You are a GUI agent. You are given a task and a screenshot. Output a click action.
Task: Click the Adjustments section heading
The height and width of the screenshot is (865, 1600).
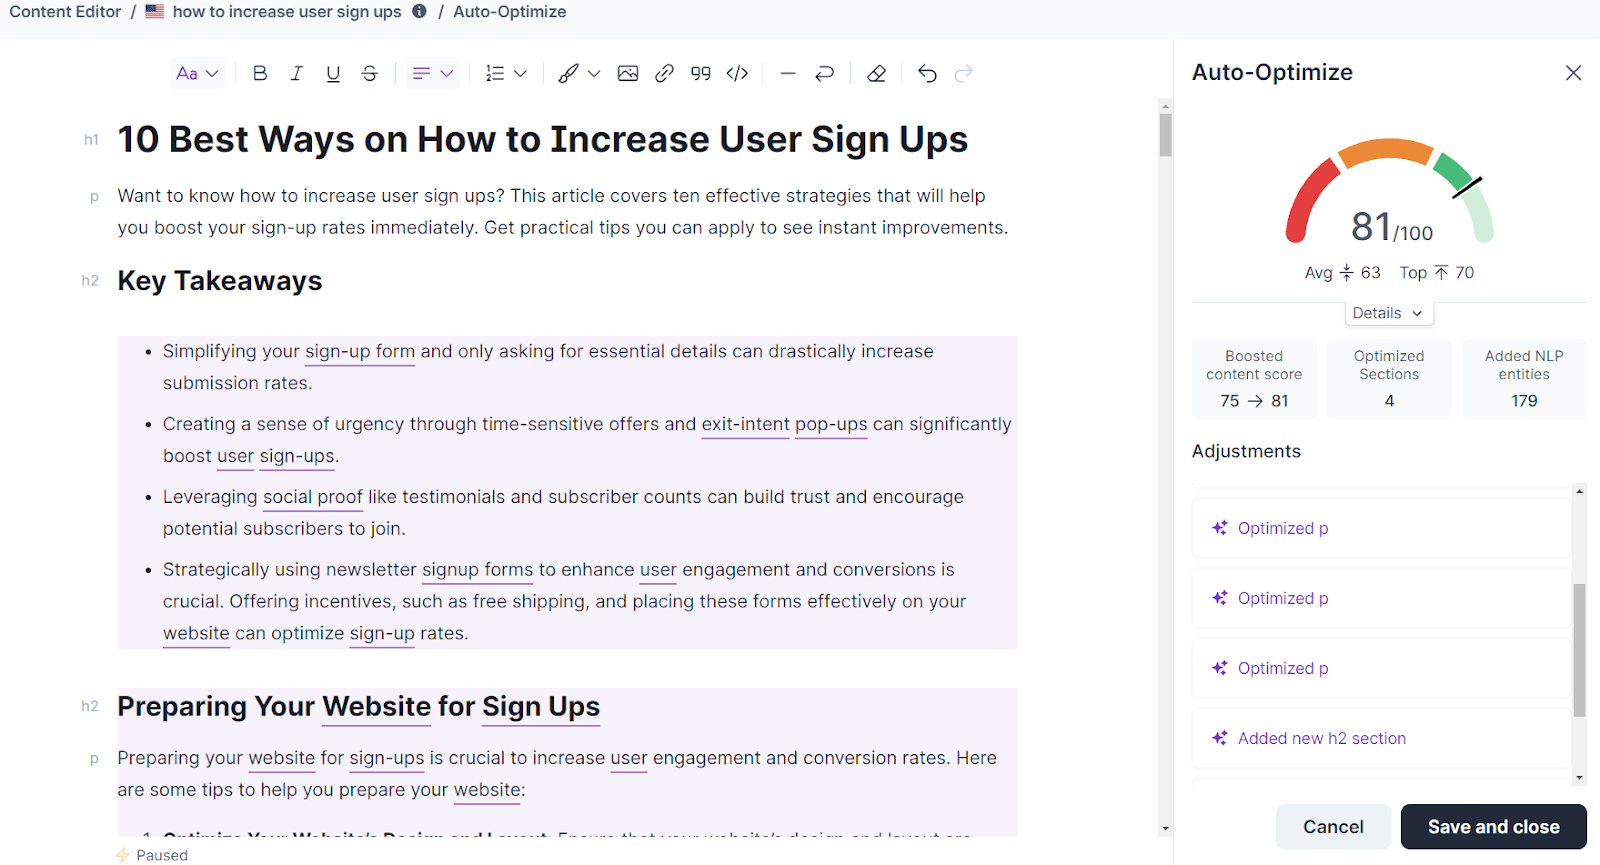click(1246, 451)
